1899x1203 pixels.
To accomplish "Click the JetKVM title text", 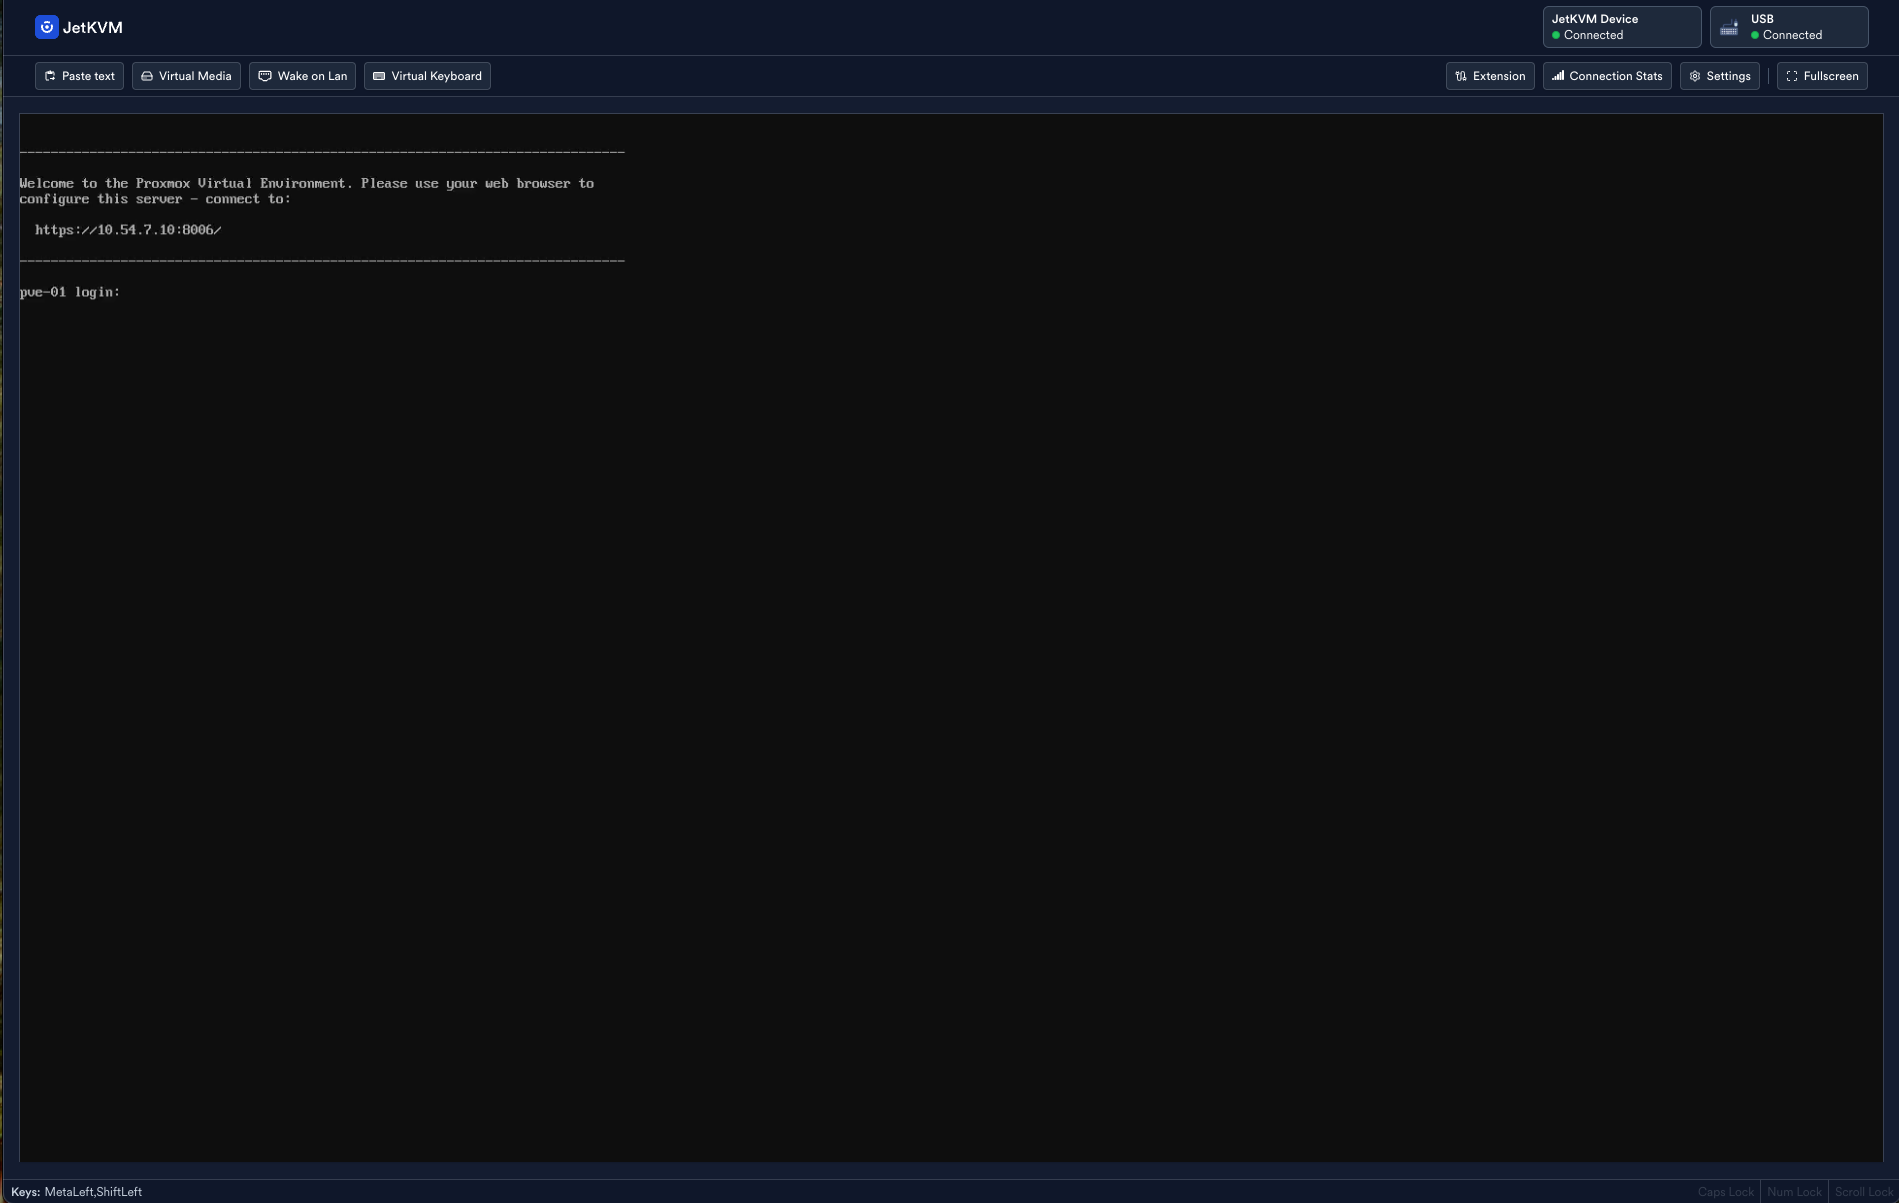I will click(93, 28).
